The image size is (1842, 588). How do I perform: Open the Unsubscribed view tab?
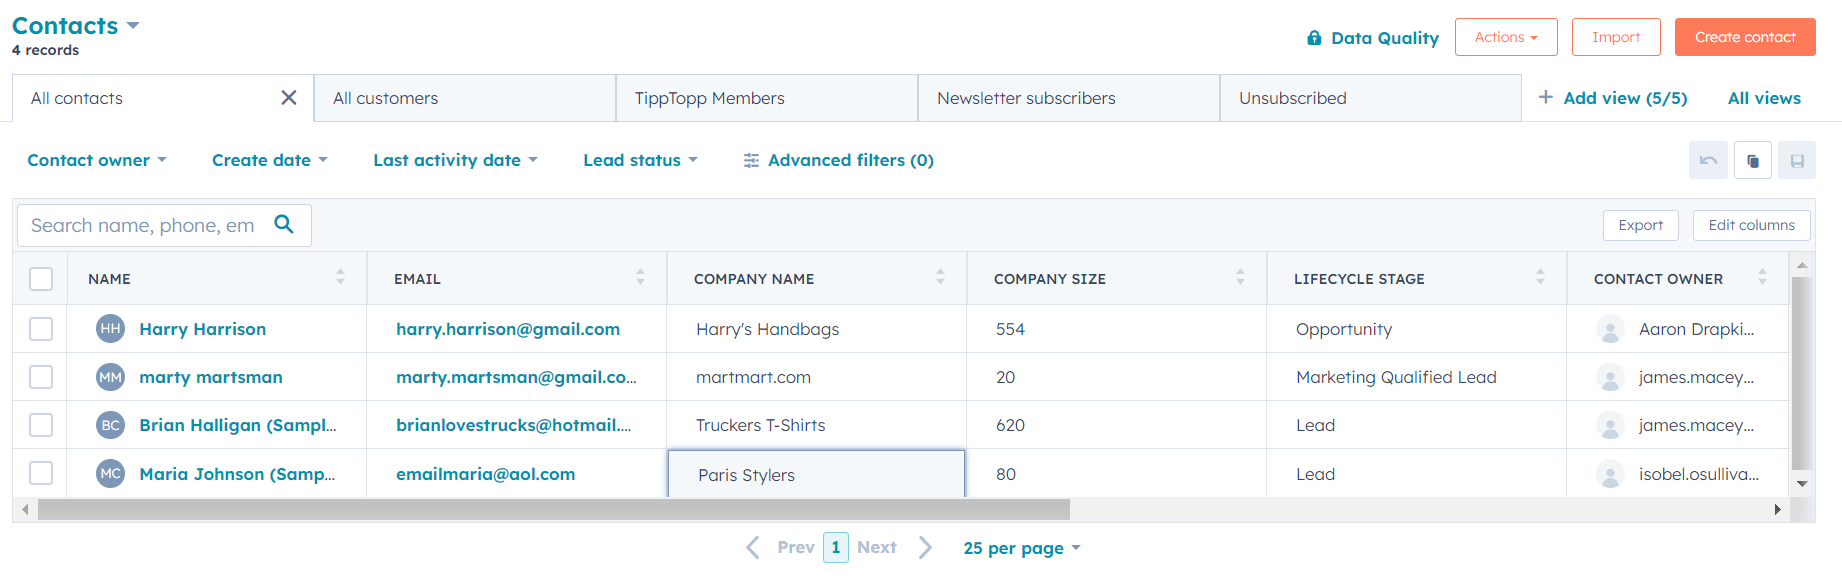pos(1291,97)
